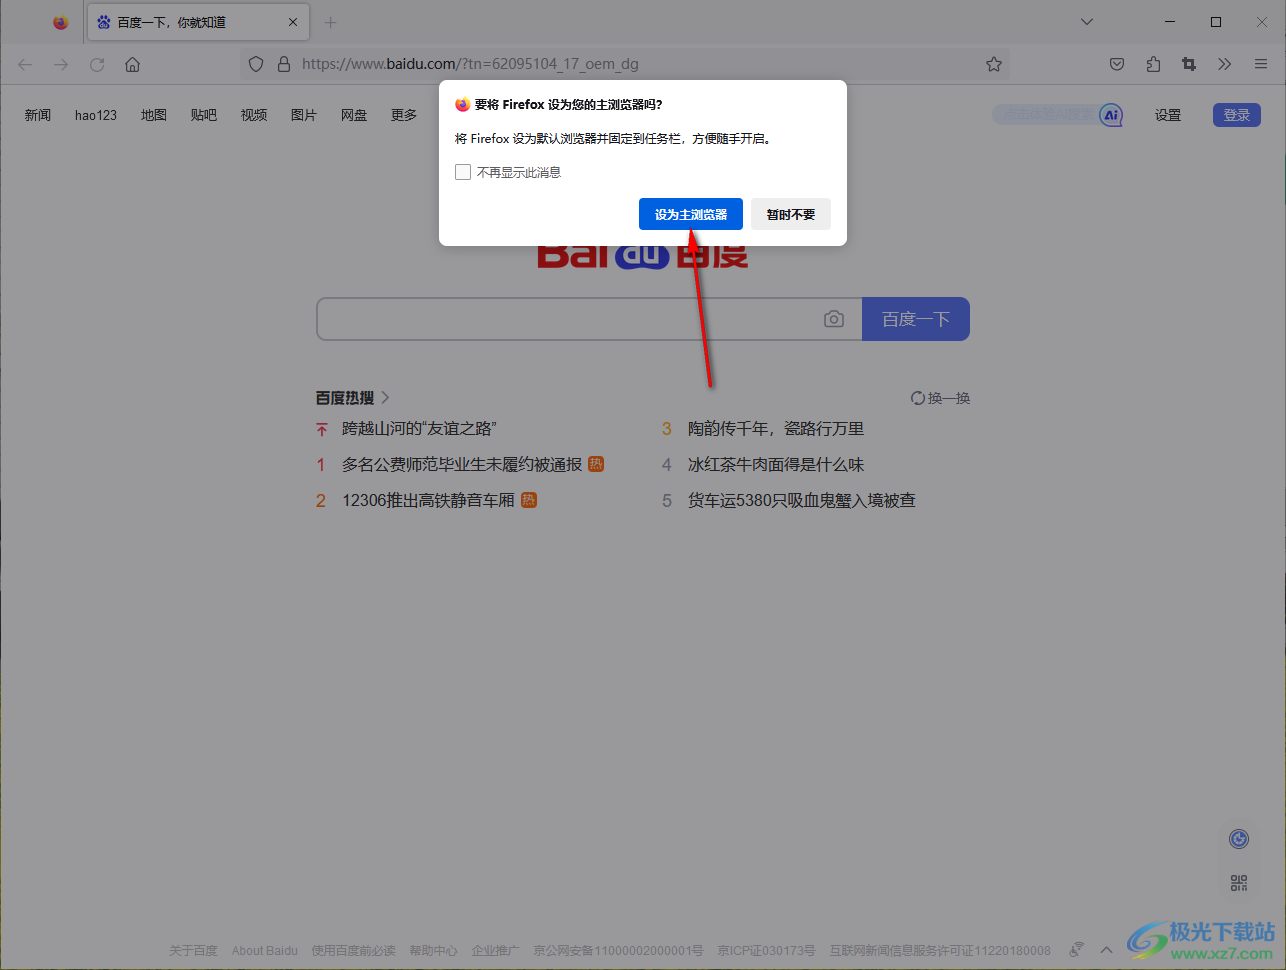Open the Extensions puzzle-piece icon
This screenshot has height=970, width=1286.
coord(1153,64)
